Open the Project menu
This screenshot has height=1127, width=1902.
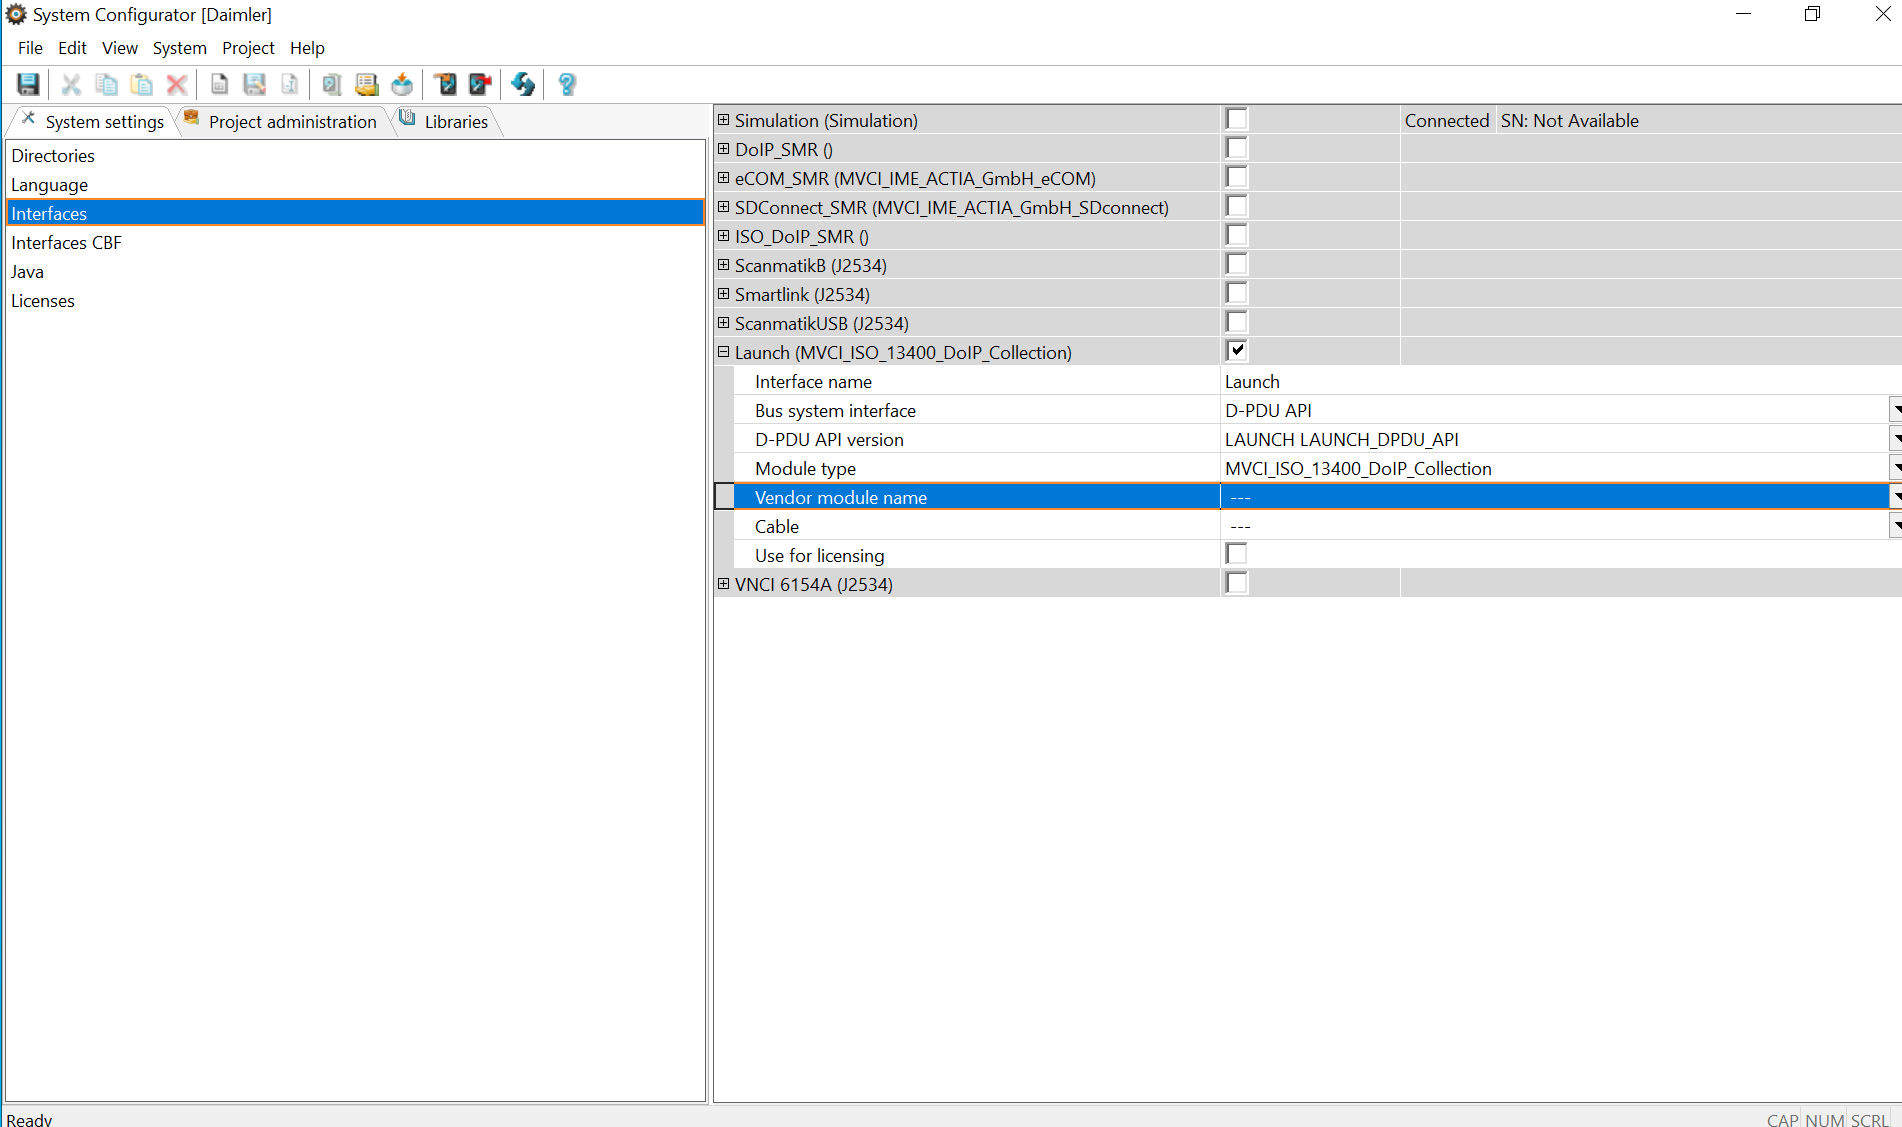pyautogui.click(x=248, y=48)
